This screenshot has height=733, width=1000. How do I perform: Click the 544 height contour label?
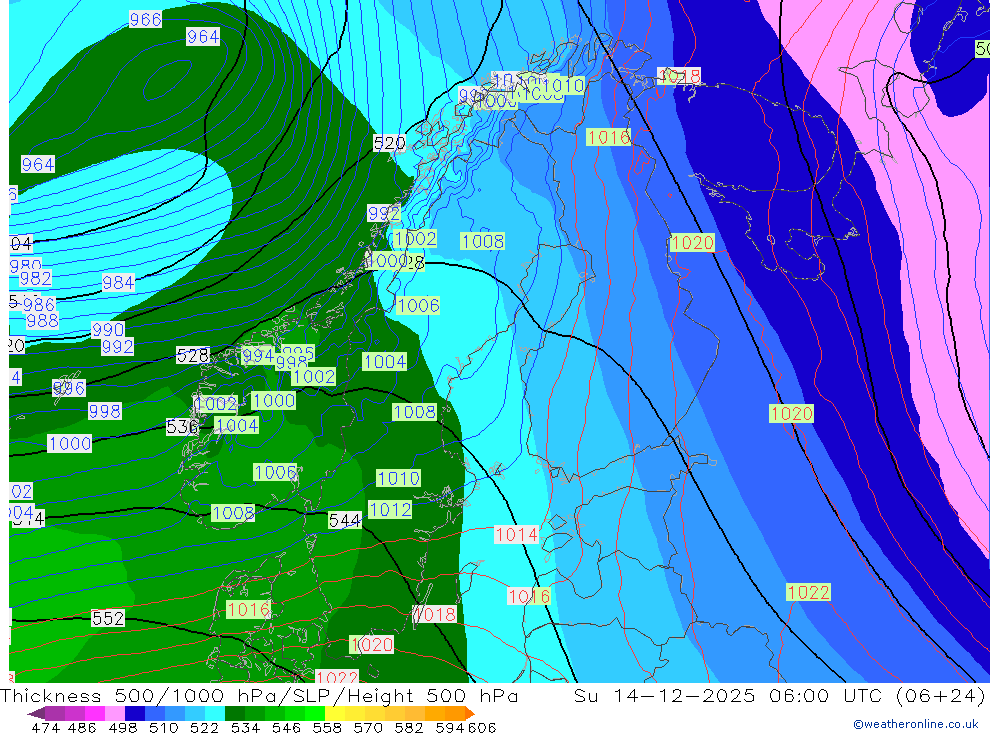tap(344, 521)
